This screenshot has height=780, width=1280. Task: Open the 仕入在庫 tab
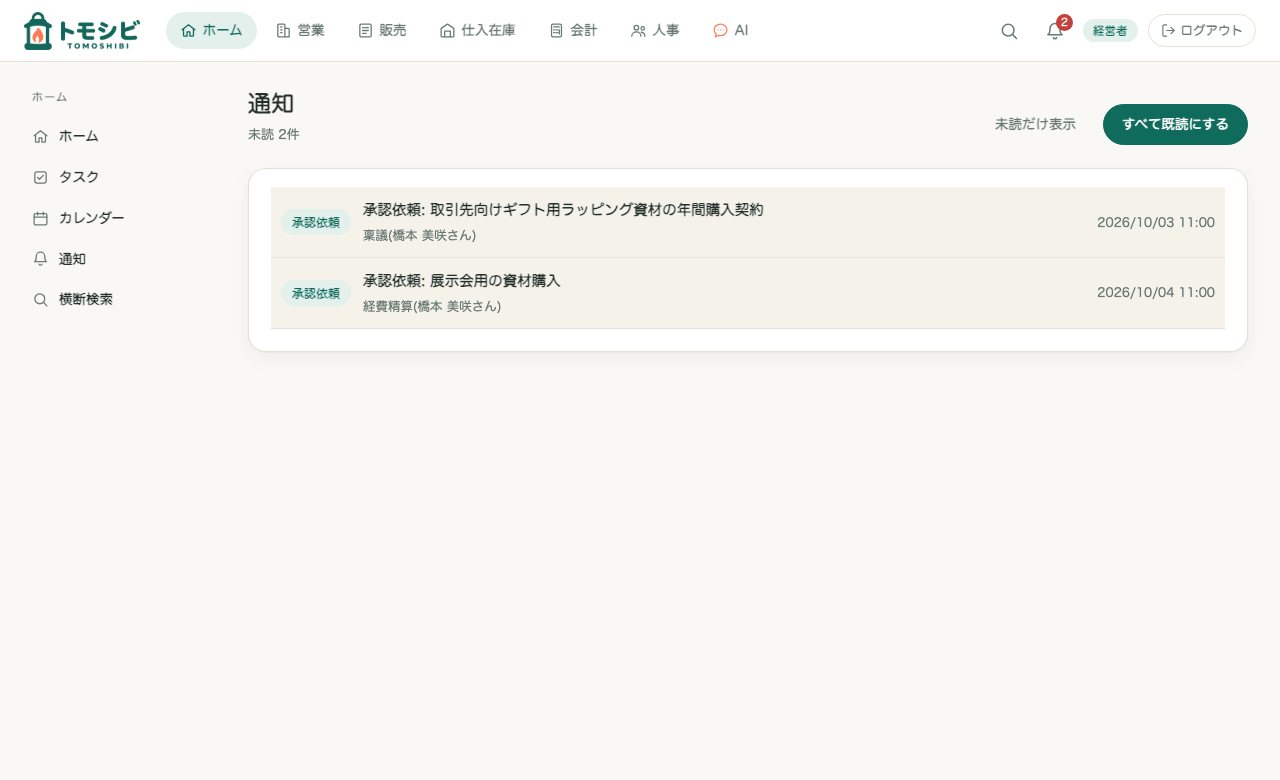[x=478, y=31]
